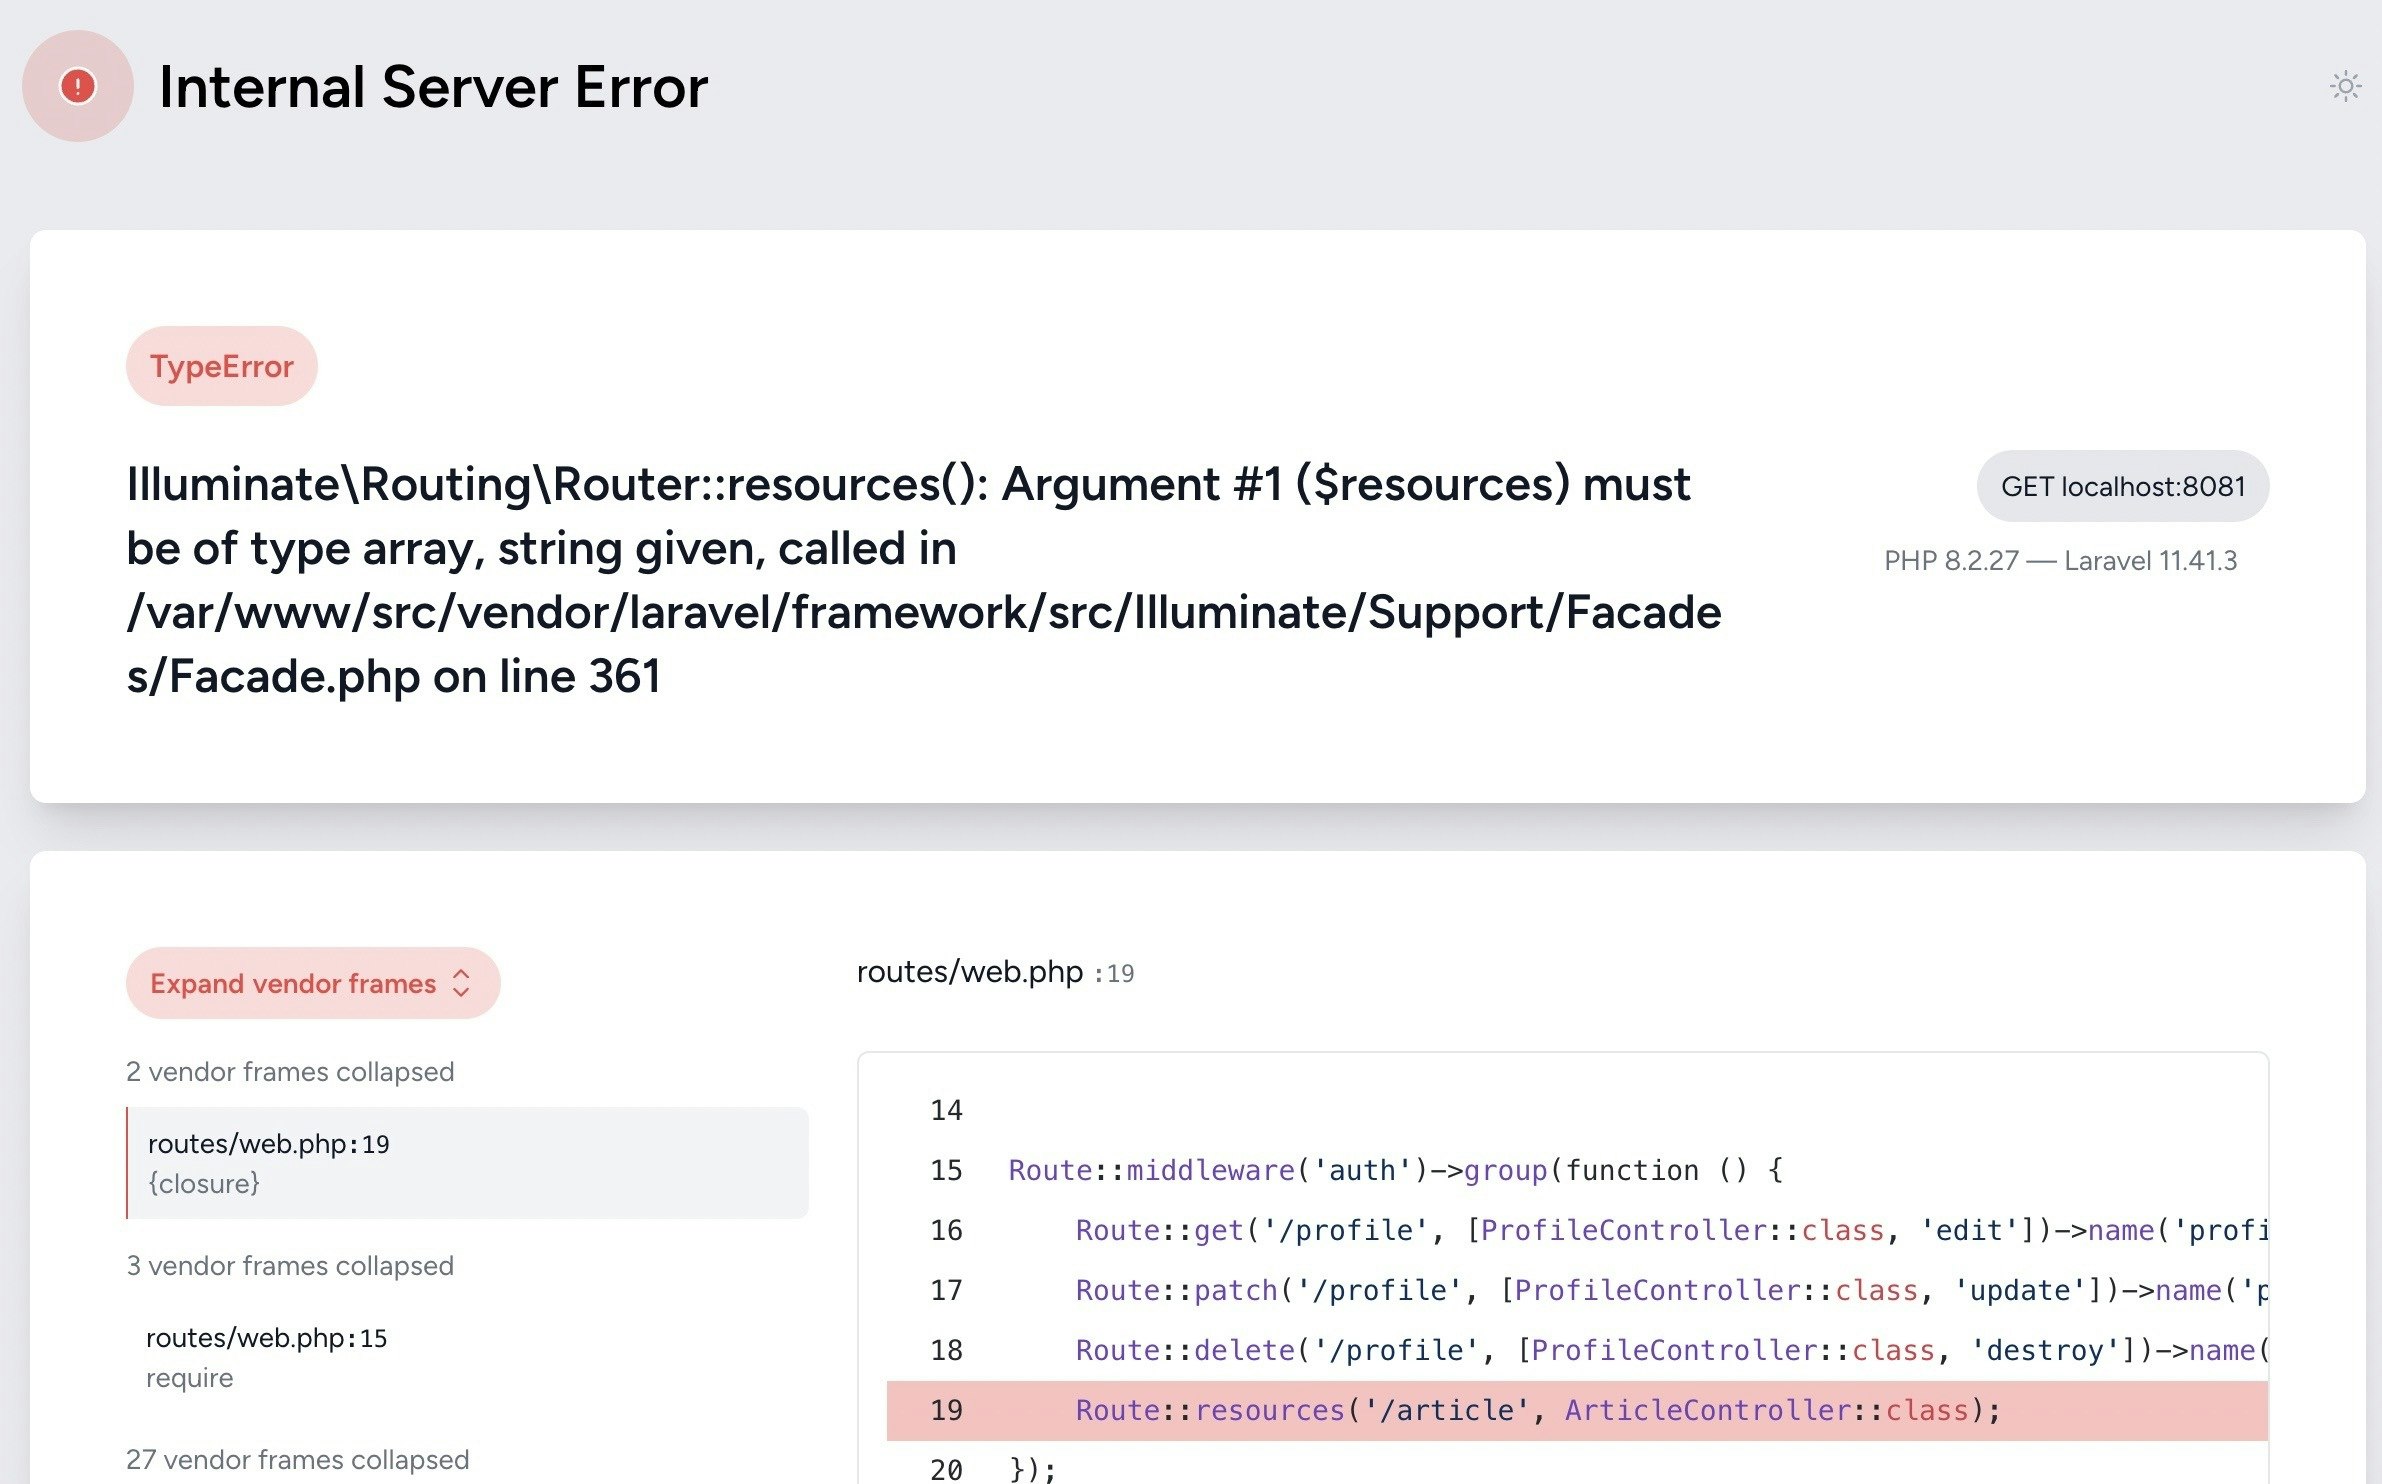This screenshot has height=1484, width=2382.
Task: Click the PHP 8.2.27 — Laravel 11.41.3 version text
Action: pyautogui.click(x=2060, y=560)
